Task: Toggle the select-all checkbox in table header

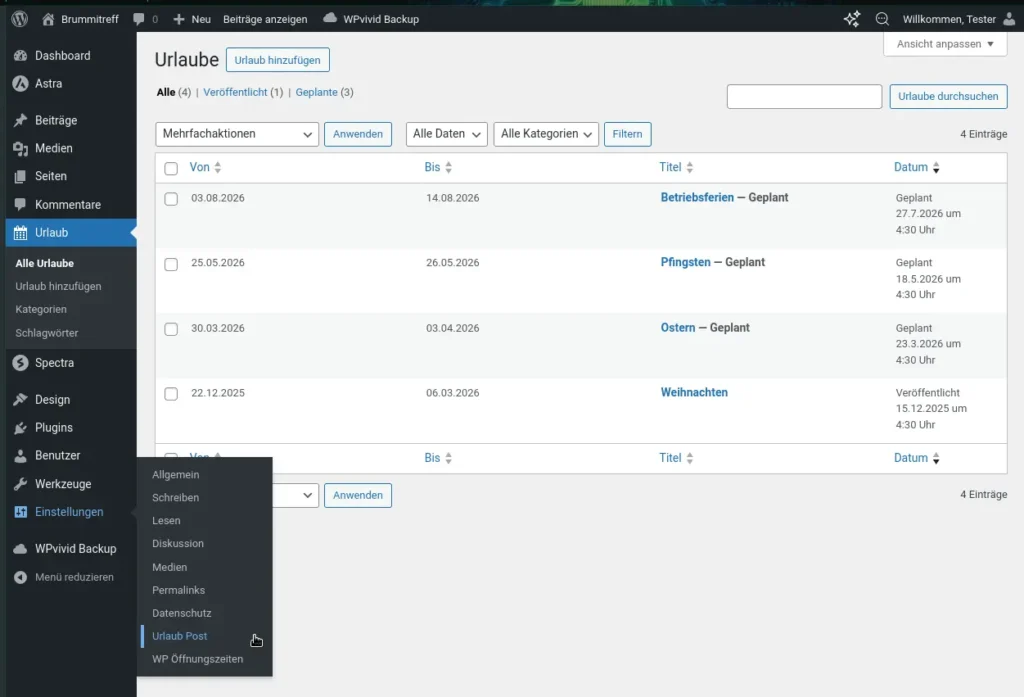Action: click(171, 169)
